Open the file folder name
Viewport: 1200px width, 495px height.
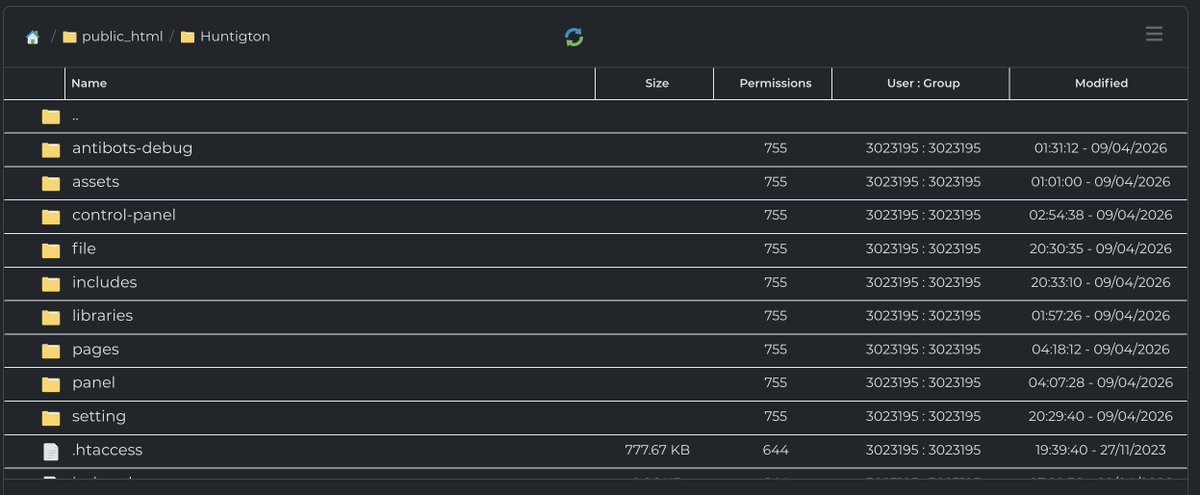(84, 248)
